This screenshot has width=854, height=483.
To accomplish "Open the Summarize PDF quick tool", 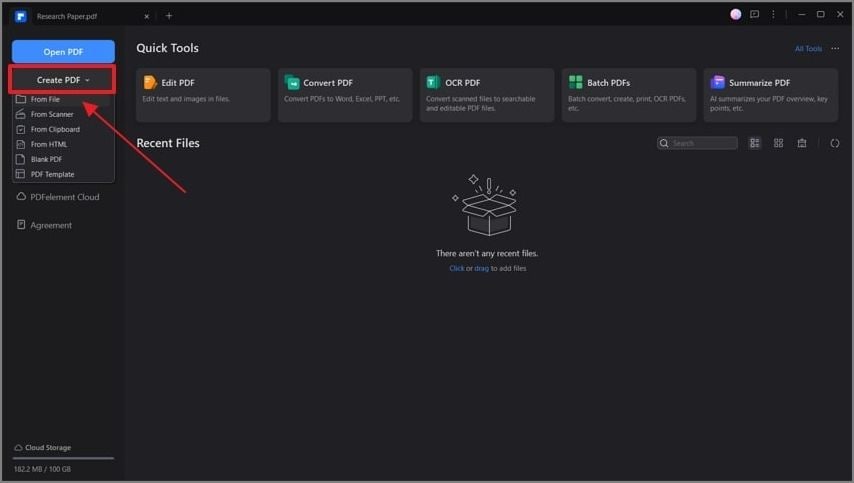I will [771, 95].
